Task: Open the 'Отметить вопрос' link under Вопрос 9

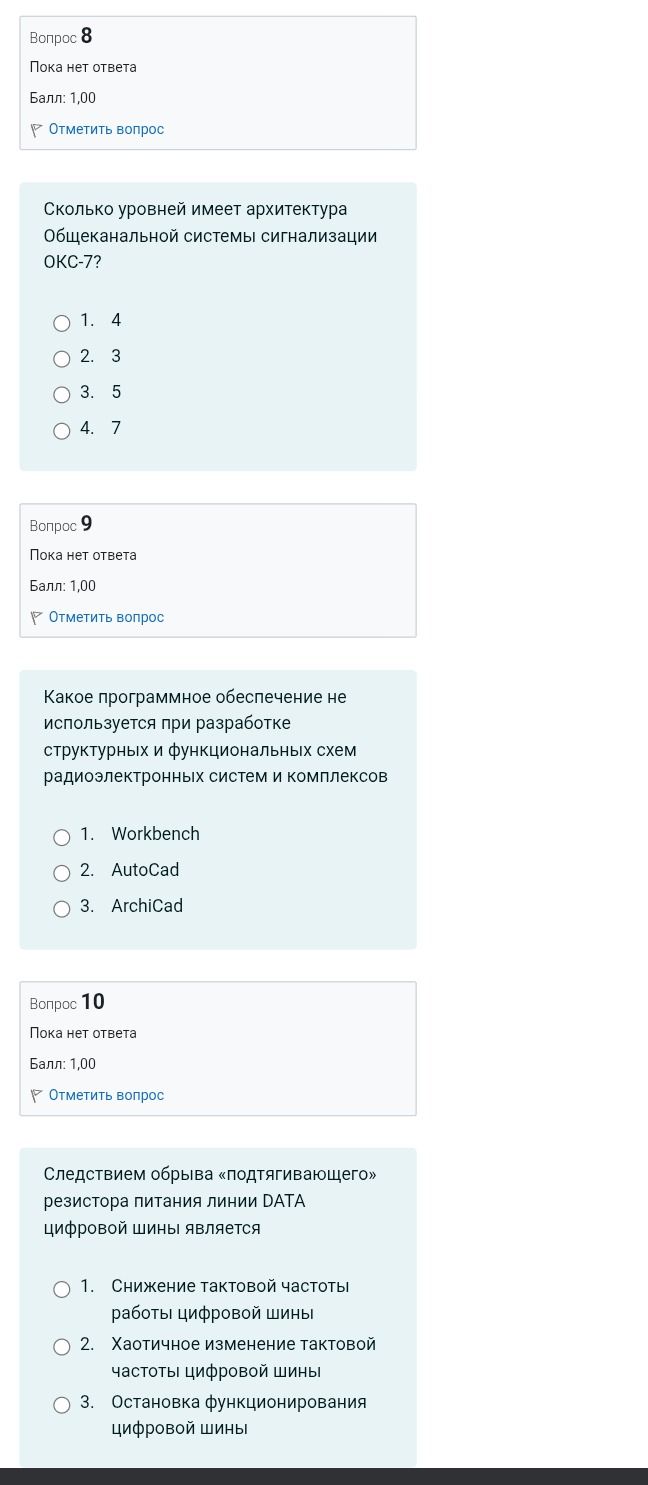Action: tap(106, 617)
